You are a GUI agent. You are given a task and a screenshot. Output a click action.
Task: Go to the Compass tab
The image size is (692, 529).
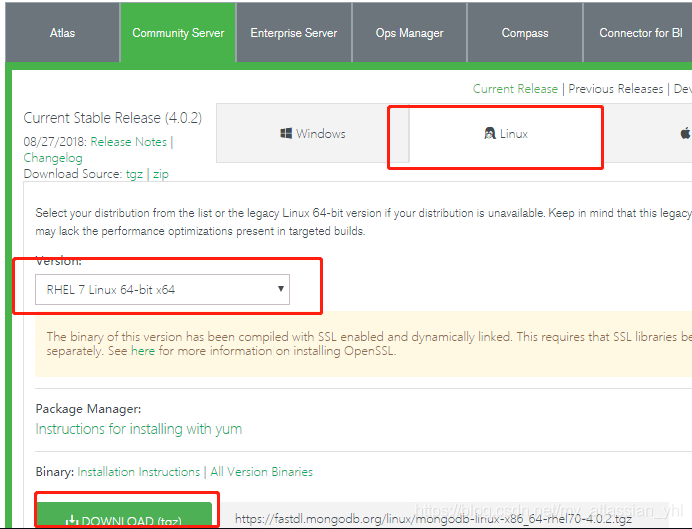(525, 33)
